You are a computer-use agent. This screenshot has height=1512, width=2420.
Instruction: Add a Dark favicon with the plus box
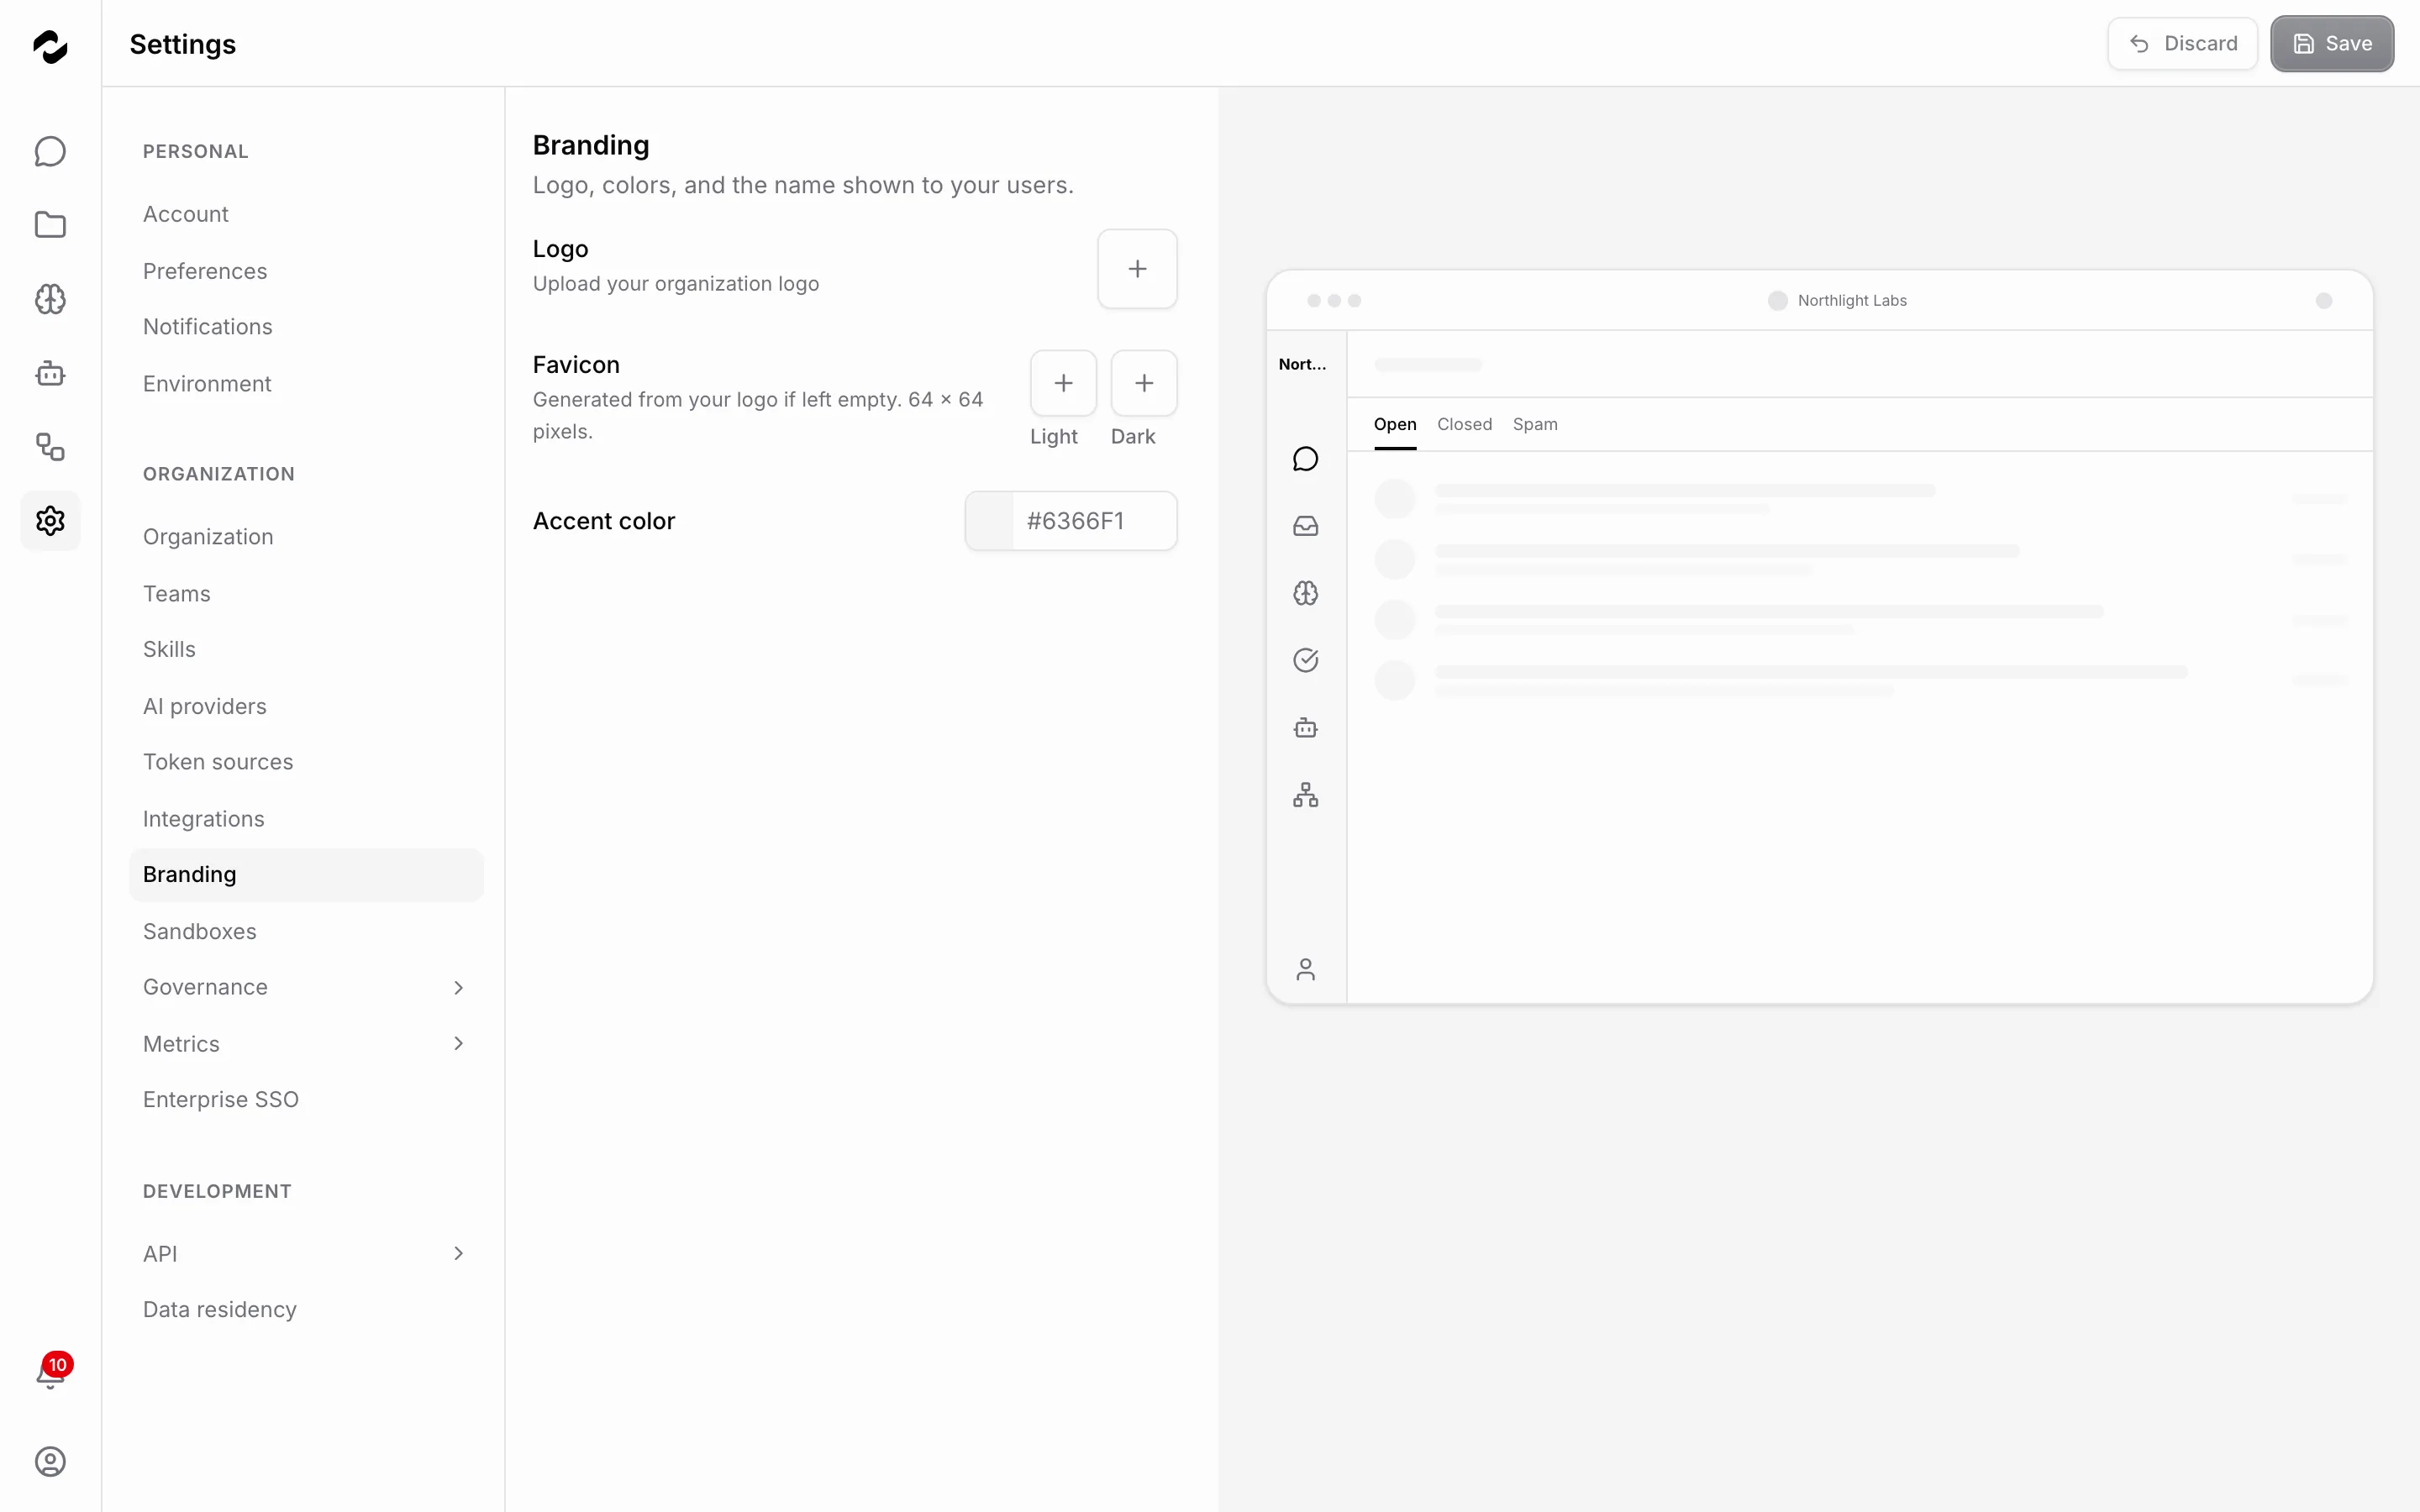pos(1144,383)
